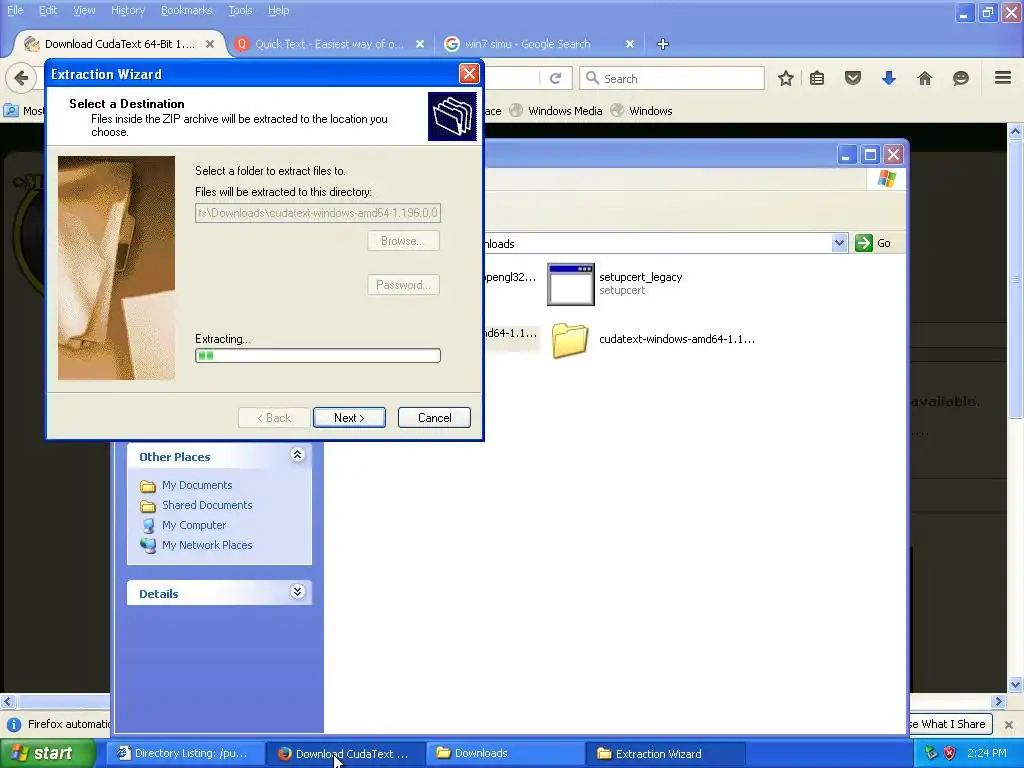Switch to the Quick Text browser tab
Screen dimensions: 1024x768
point(329,44)
